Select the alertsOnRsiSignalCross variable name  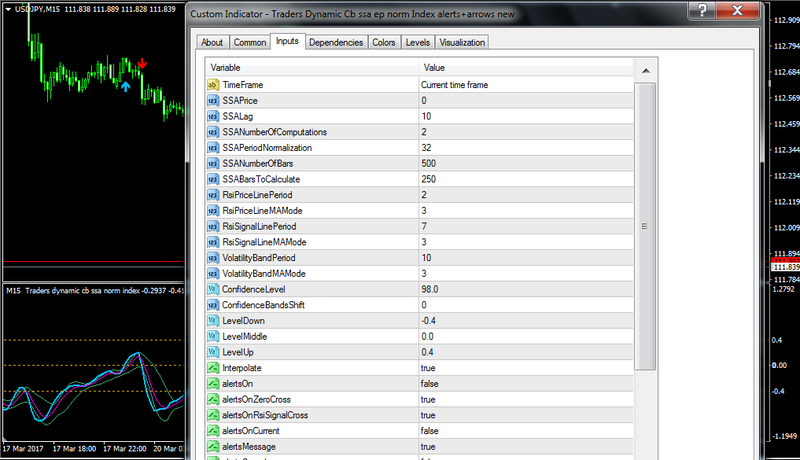coord(265,415)
